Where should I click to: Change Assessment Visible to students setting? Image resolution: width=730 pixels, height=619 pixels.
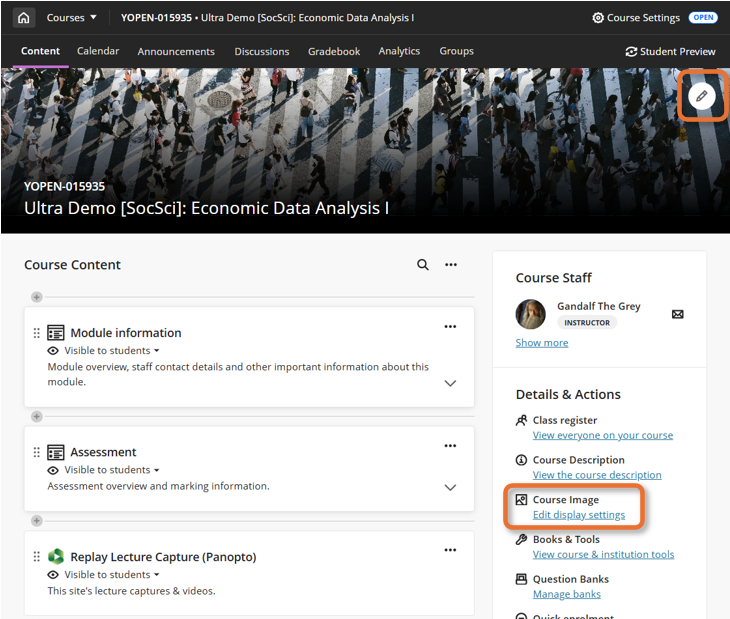111,470
